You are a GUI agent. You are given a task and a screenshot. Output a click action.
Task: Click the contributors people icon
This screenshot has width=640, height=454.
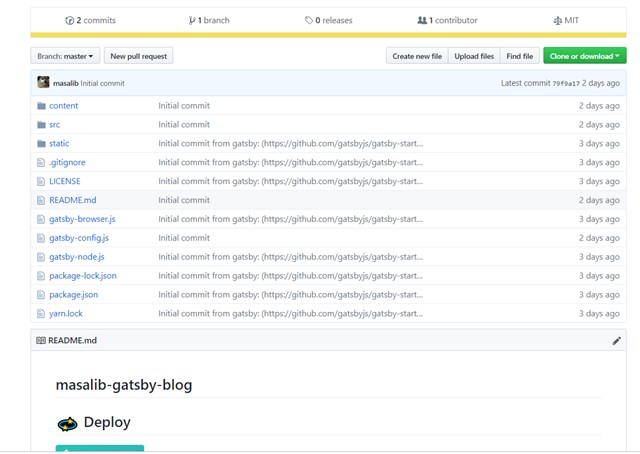pos(422,20)
